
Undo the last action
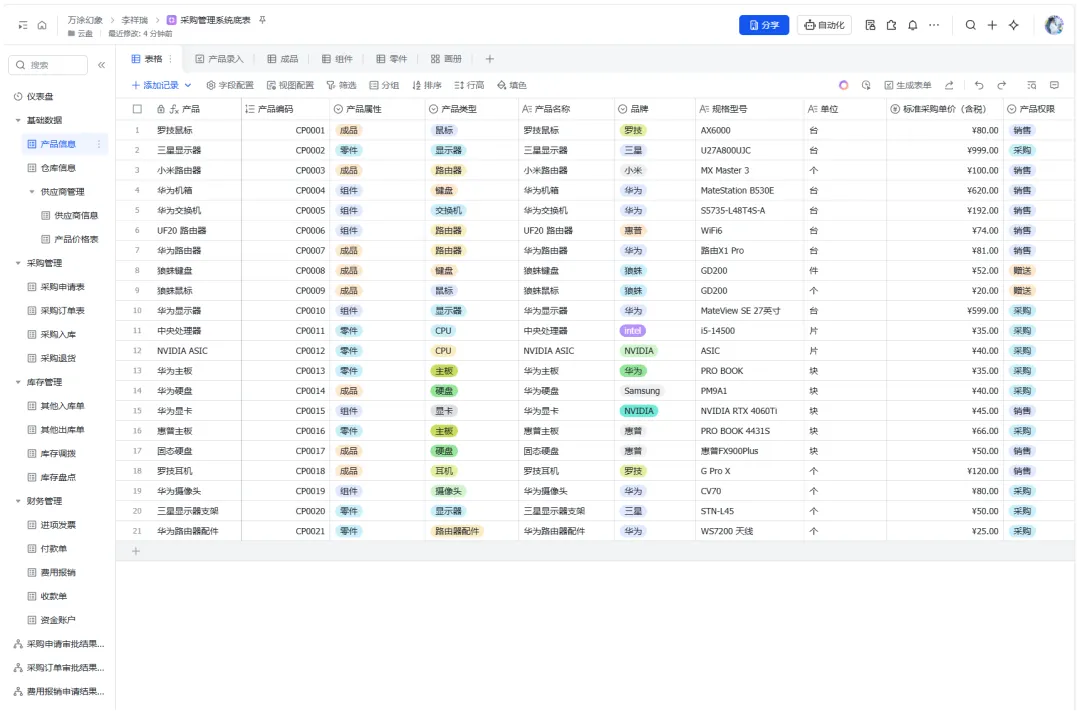(x=979, y=85)
